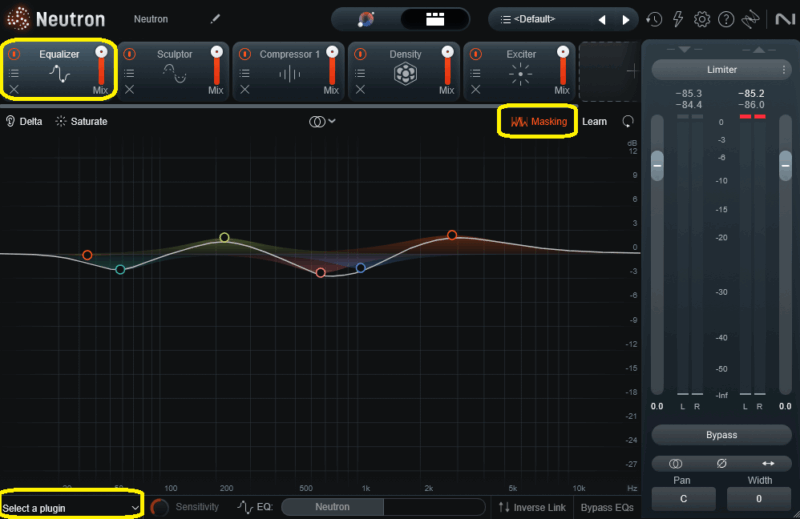Toggle the phase invert icon
Image resolution: width=800 pixels, height=519 pixels.
[x=721, y=463]
